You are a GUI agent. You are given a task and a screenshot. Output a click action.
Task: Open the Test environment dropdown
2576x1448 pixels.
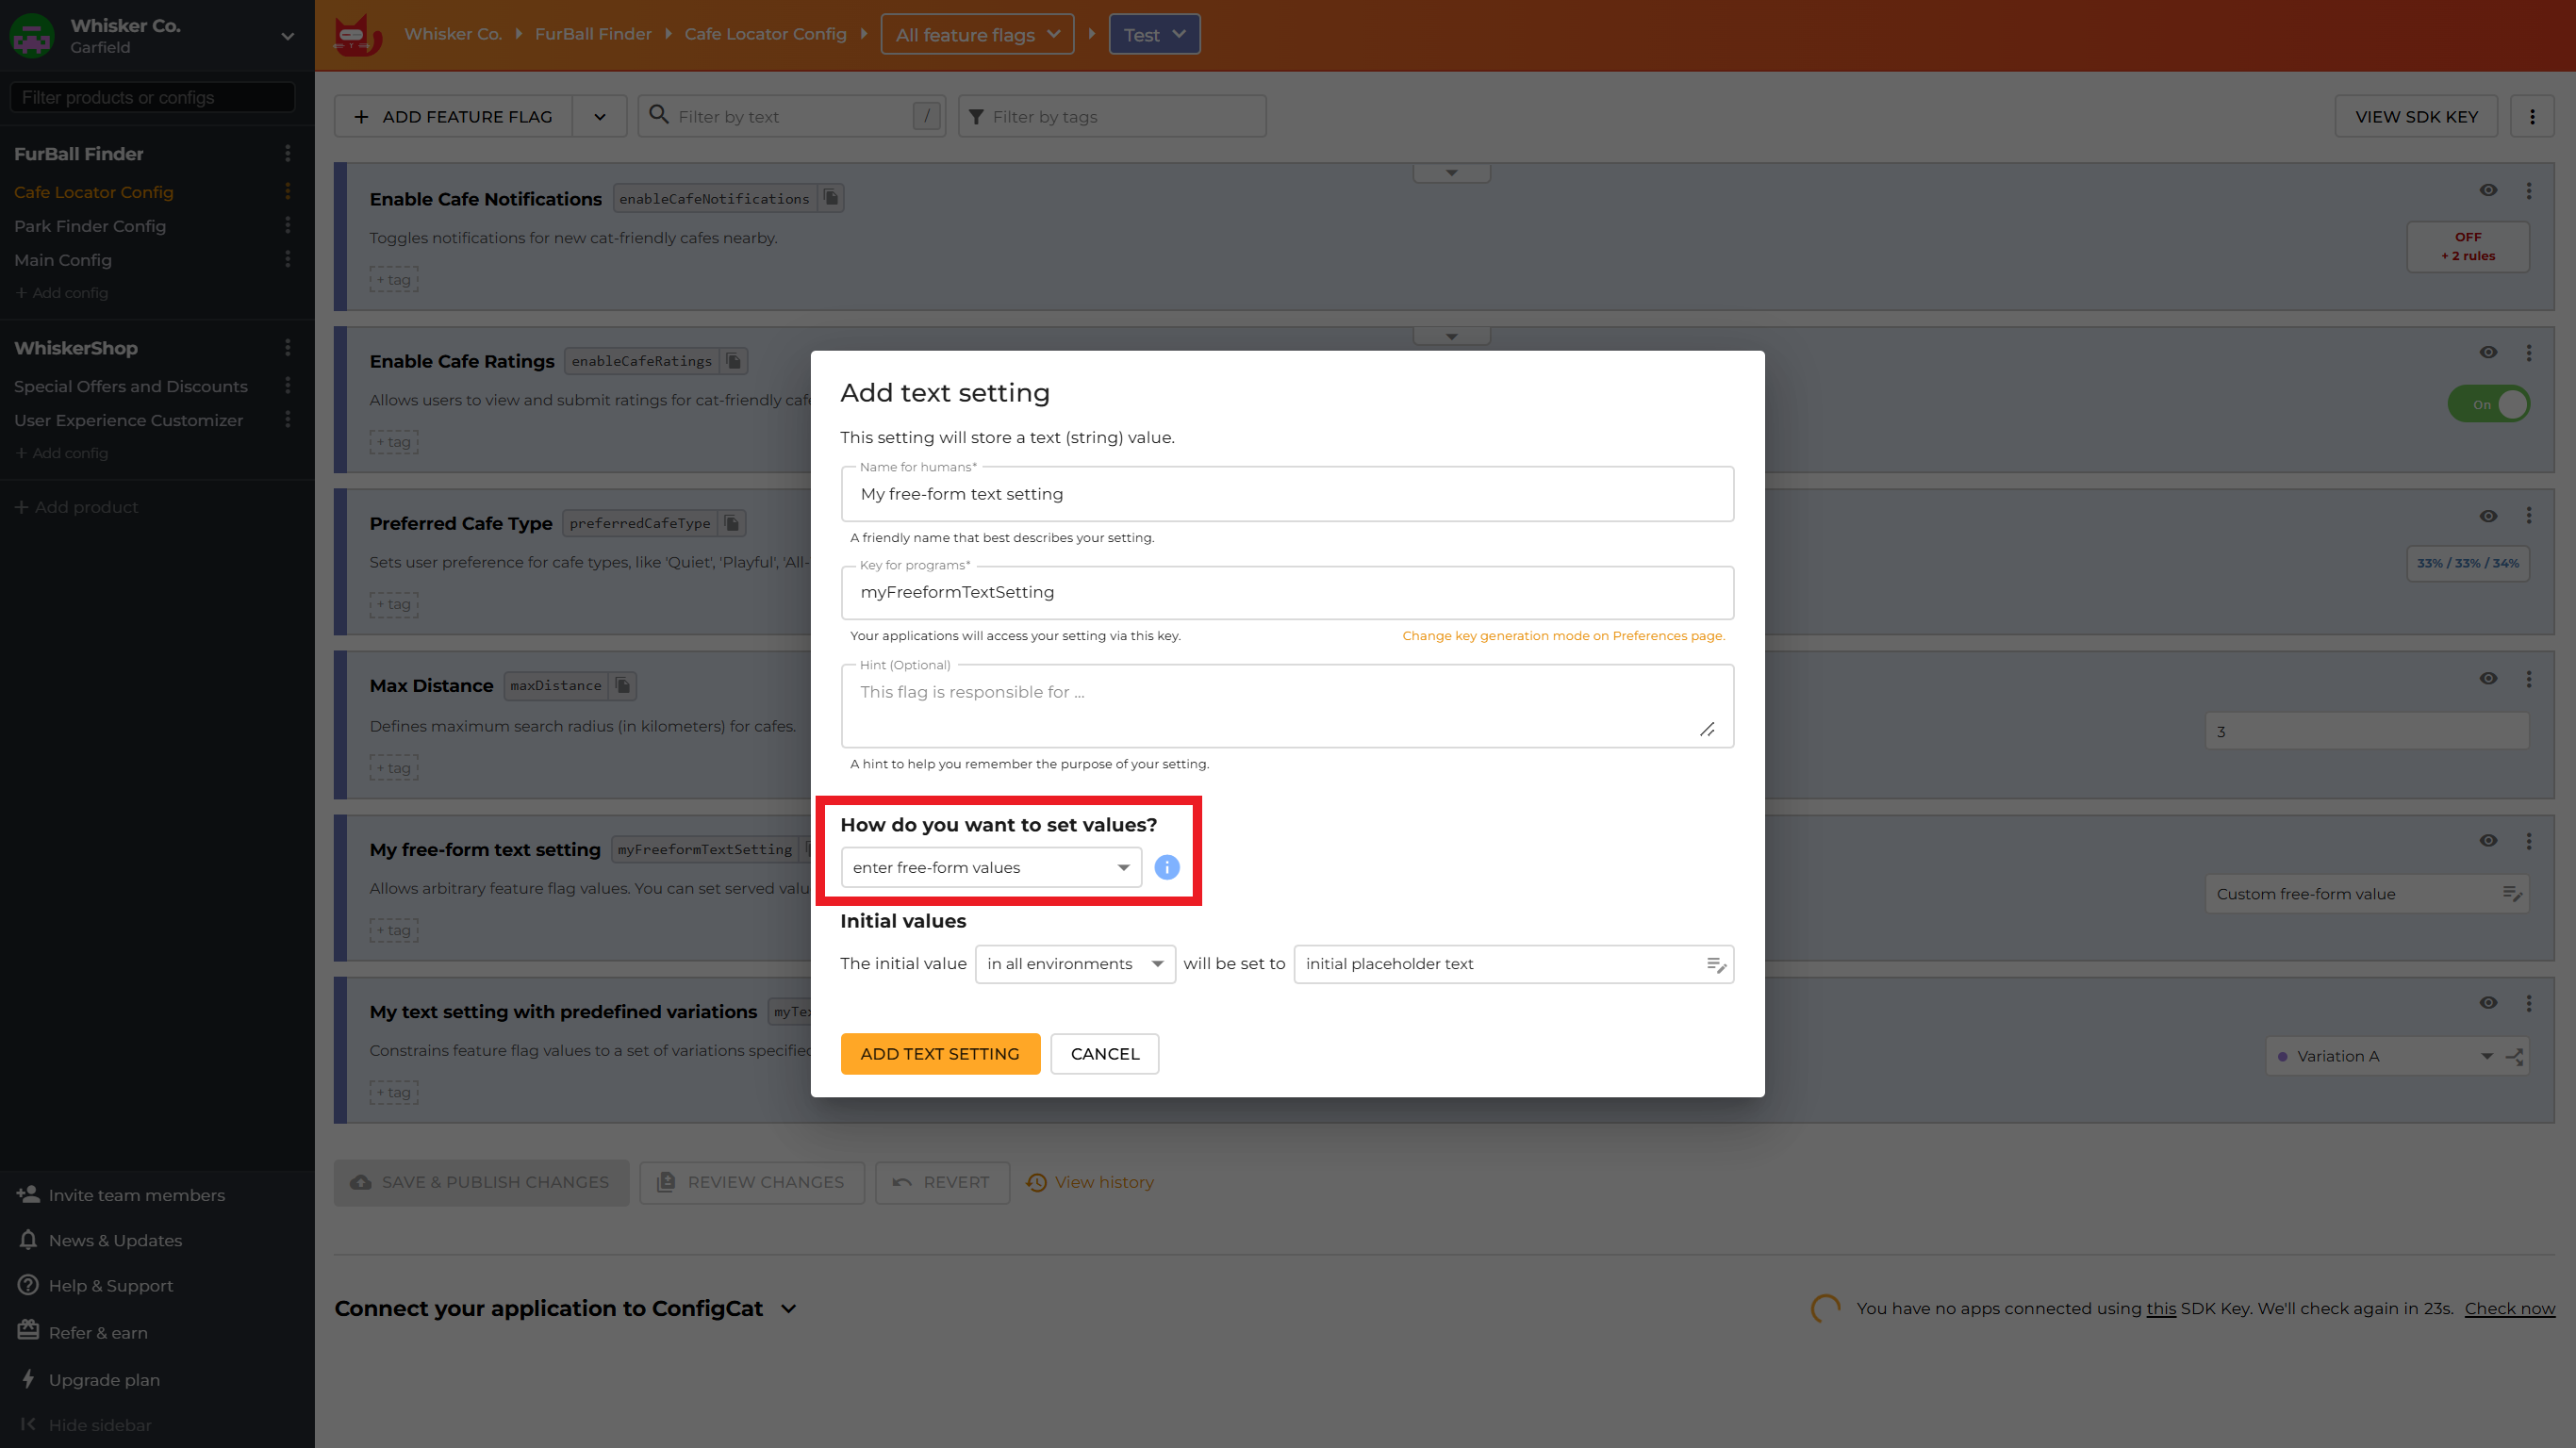click(x=1153, y=35)
